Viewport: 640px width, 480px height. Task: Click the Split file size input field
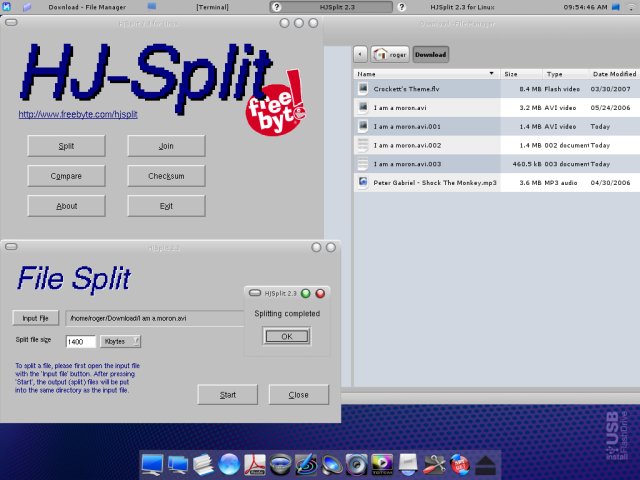[81, 342]
